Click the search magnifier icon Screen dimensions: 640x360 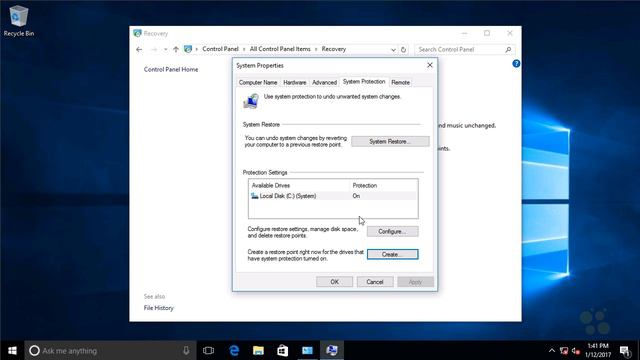[508, 49]
